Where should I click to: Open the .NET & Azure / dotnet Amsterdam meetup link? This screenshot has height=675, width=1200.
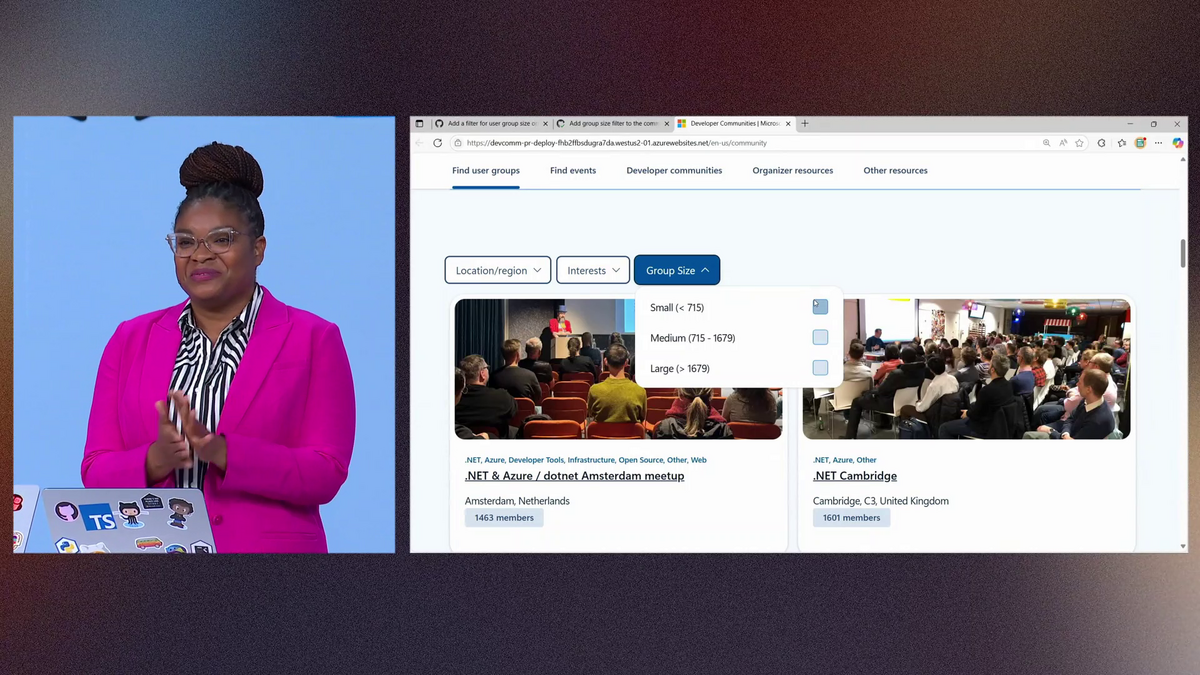tap(575, 476)
